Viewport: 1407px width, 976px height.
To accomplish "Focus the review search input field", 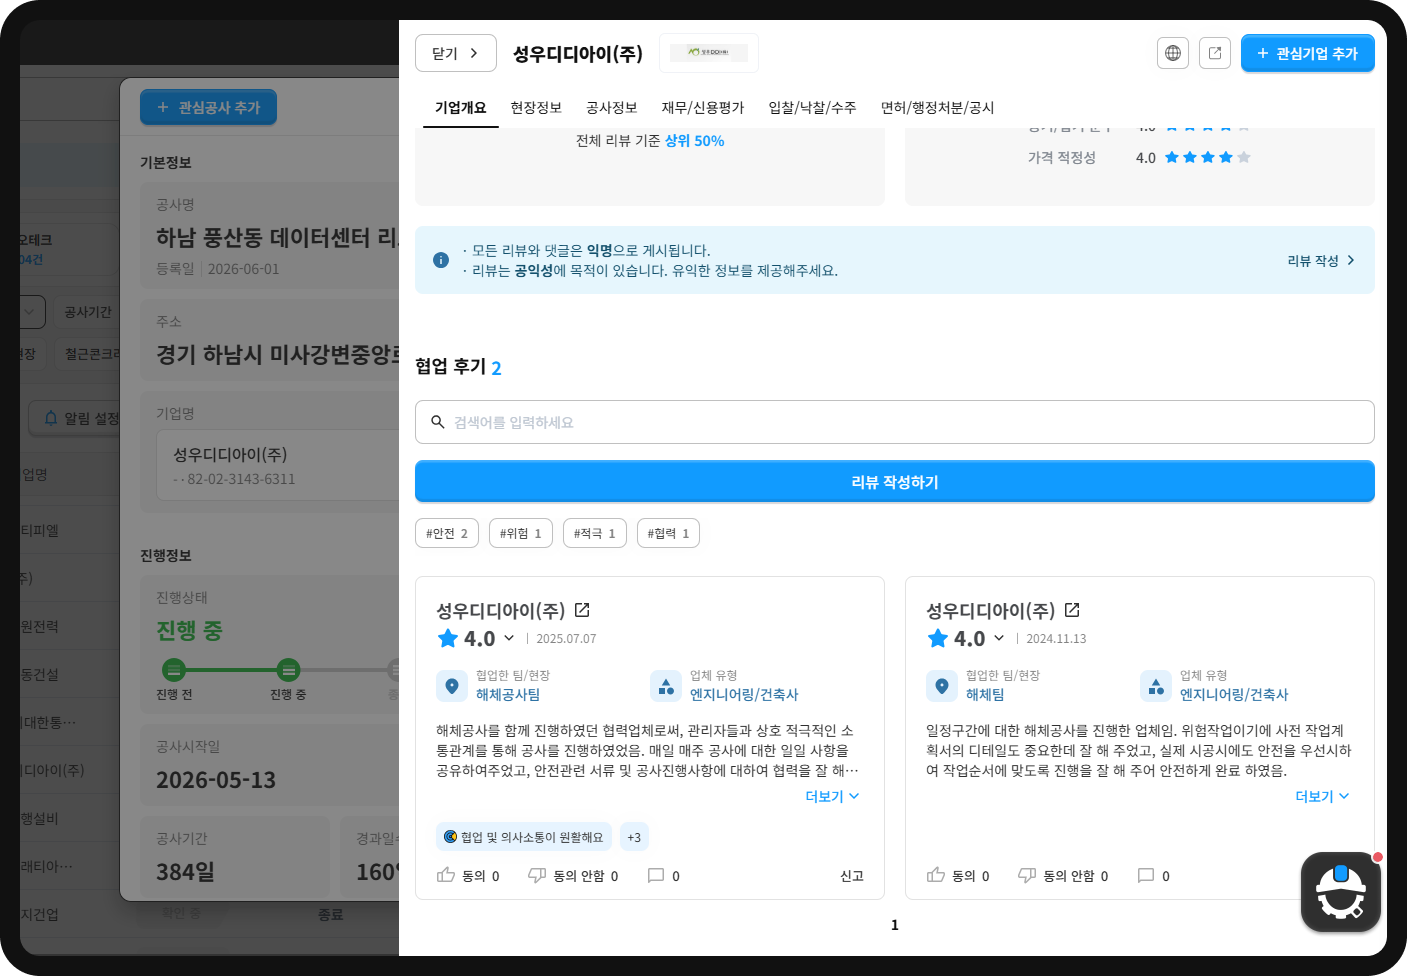I will [x=895, y=422].
